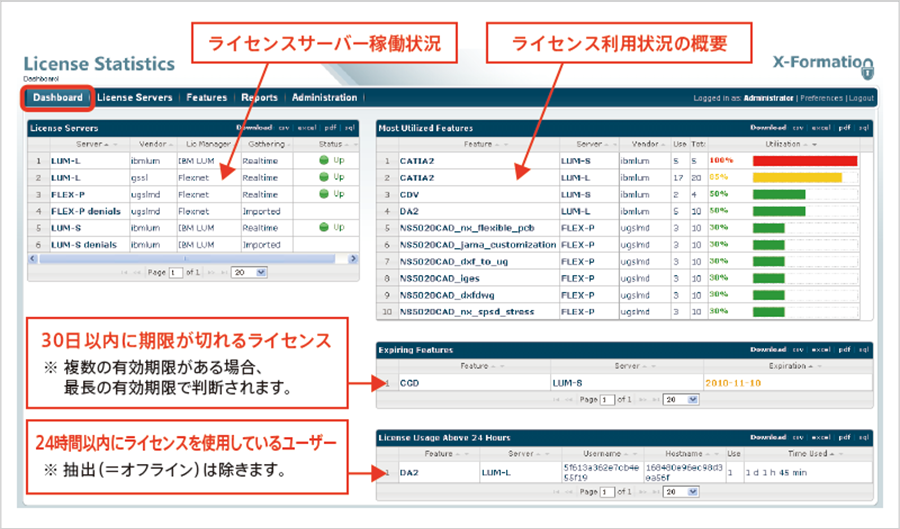This screenshot has height=529, width=900.
Task: Click scroll-left arrow in License Servers panel
Action: (x=33, y=259)
